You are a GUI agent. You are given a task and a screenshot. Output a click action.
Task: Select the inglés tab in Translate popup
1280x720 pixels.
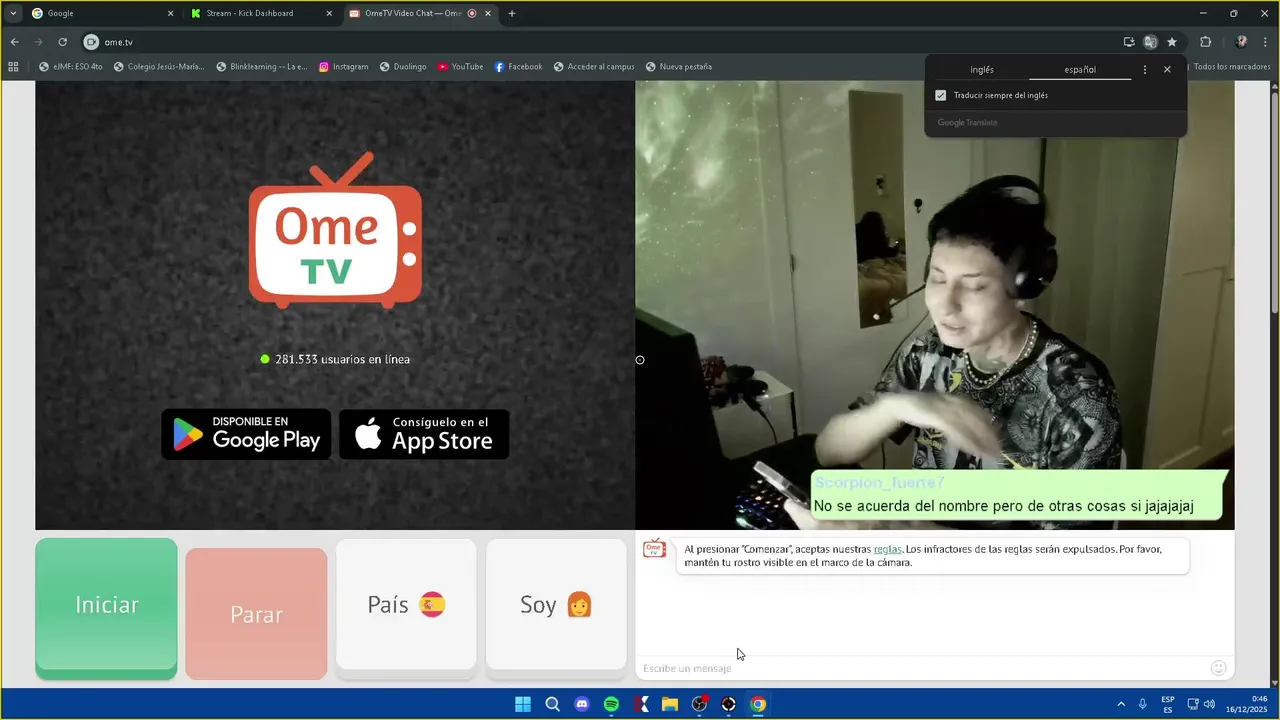pos(982,70)
